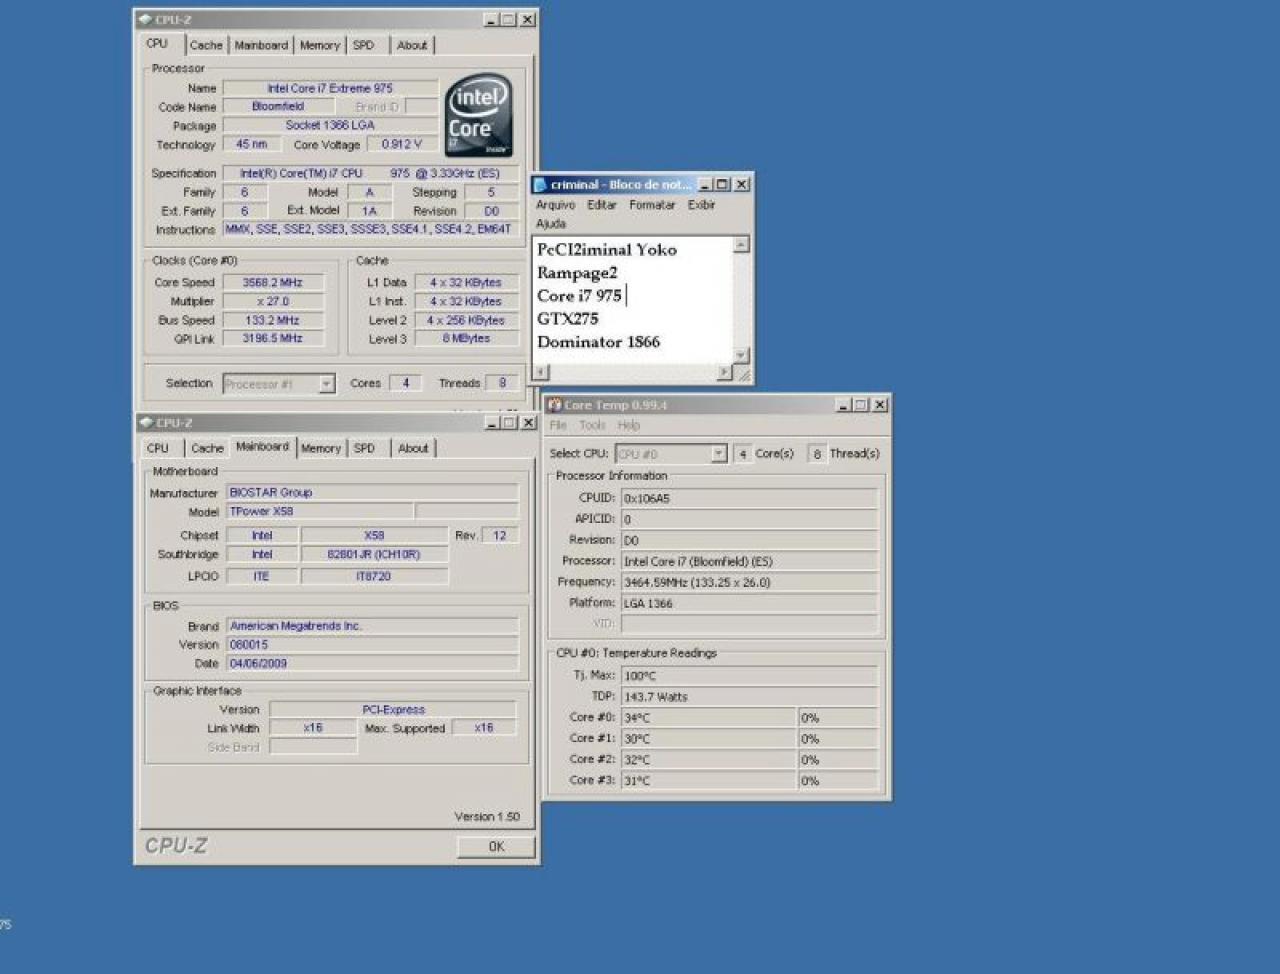The height and width of the screenshot is (974, 1280).
Task: Open the SPD tab in top CPU-Z window
Action: (364, 45)
